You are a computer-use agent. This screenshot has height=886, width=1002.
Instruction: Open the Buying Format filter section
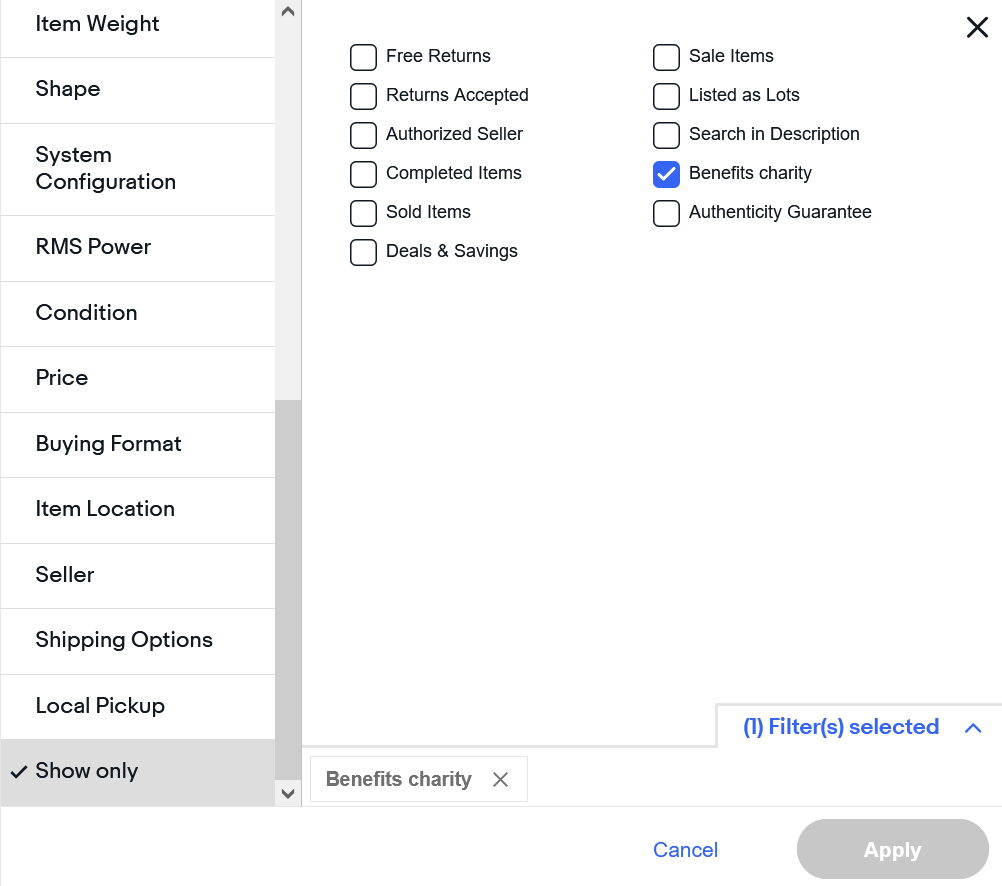coord(109,444)
